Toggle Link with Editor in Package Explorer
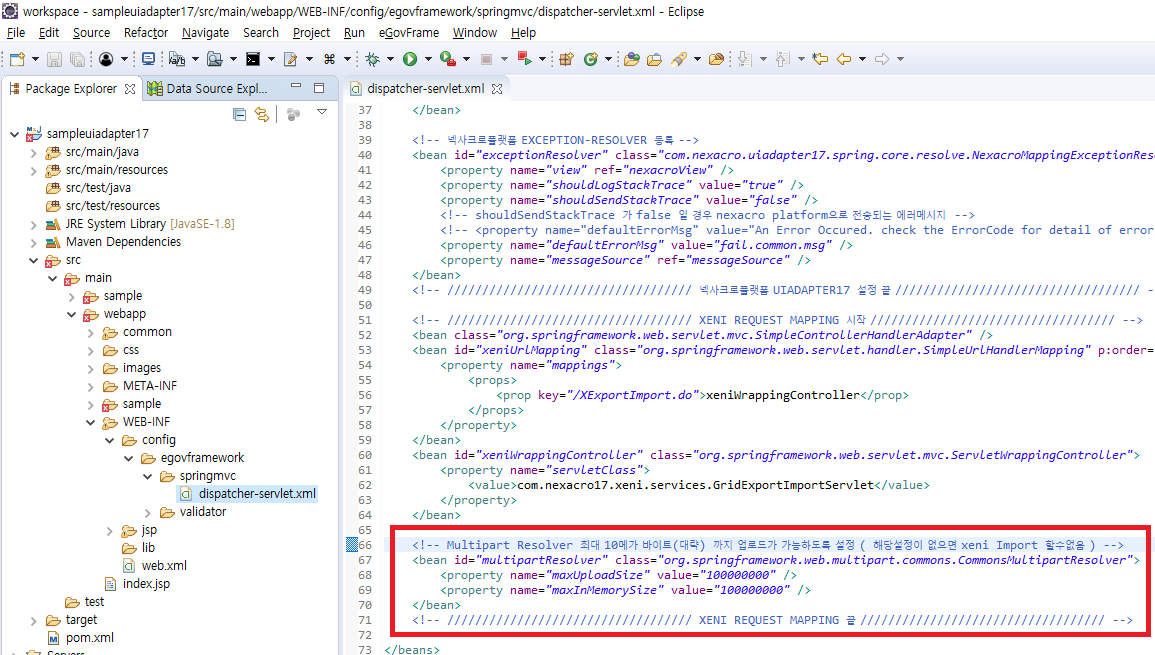This screenshot has height=655, width=1155. coord(262,114)
